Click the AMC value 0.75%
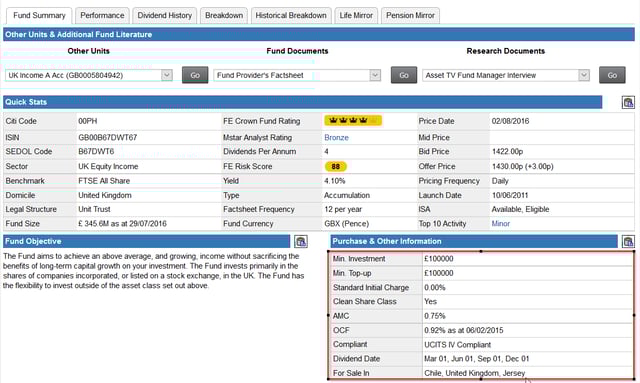Screen dimensions: 640x383 435,316
